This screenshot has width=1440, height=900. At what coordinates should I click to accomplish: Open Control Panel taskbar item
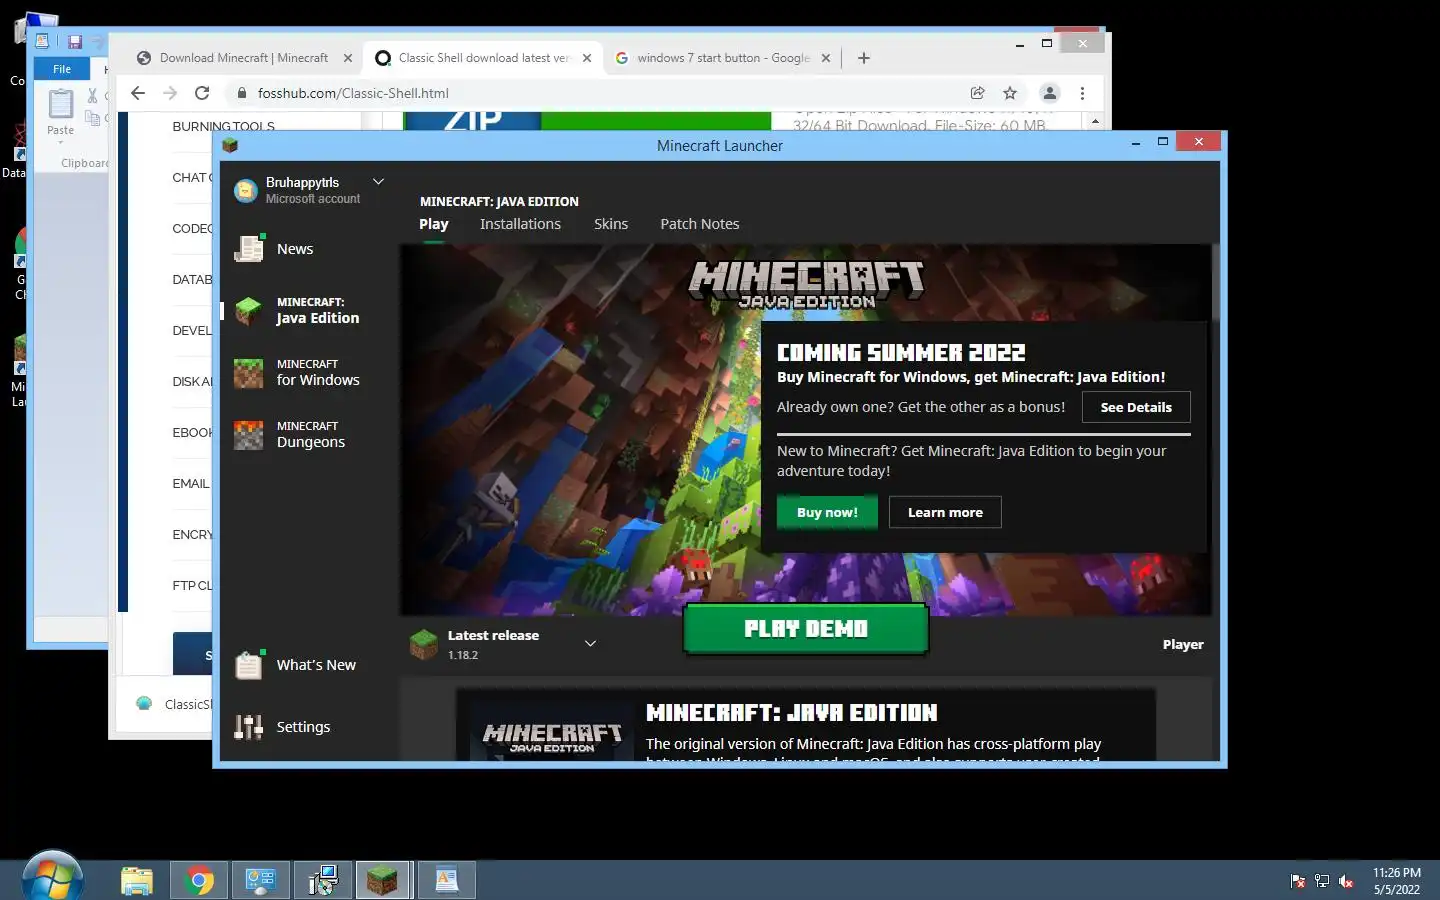click(261, 881)
